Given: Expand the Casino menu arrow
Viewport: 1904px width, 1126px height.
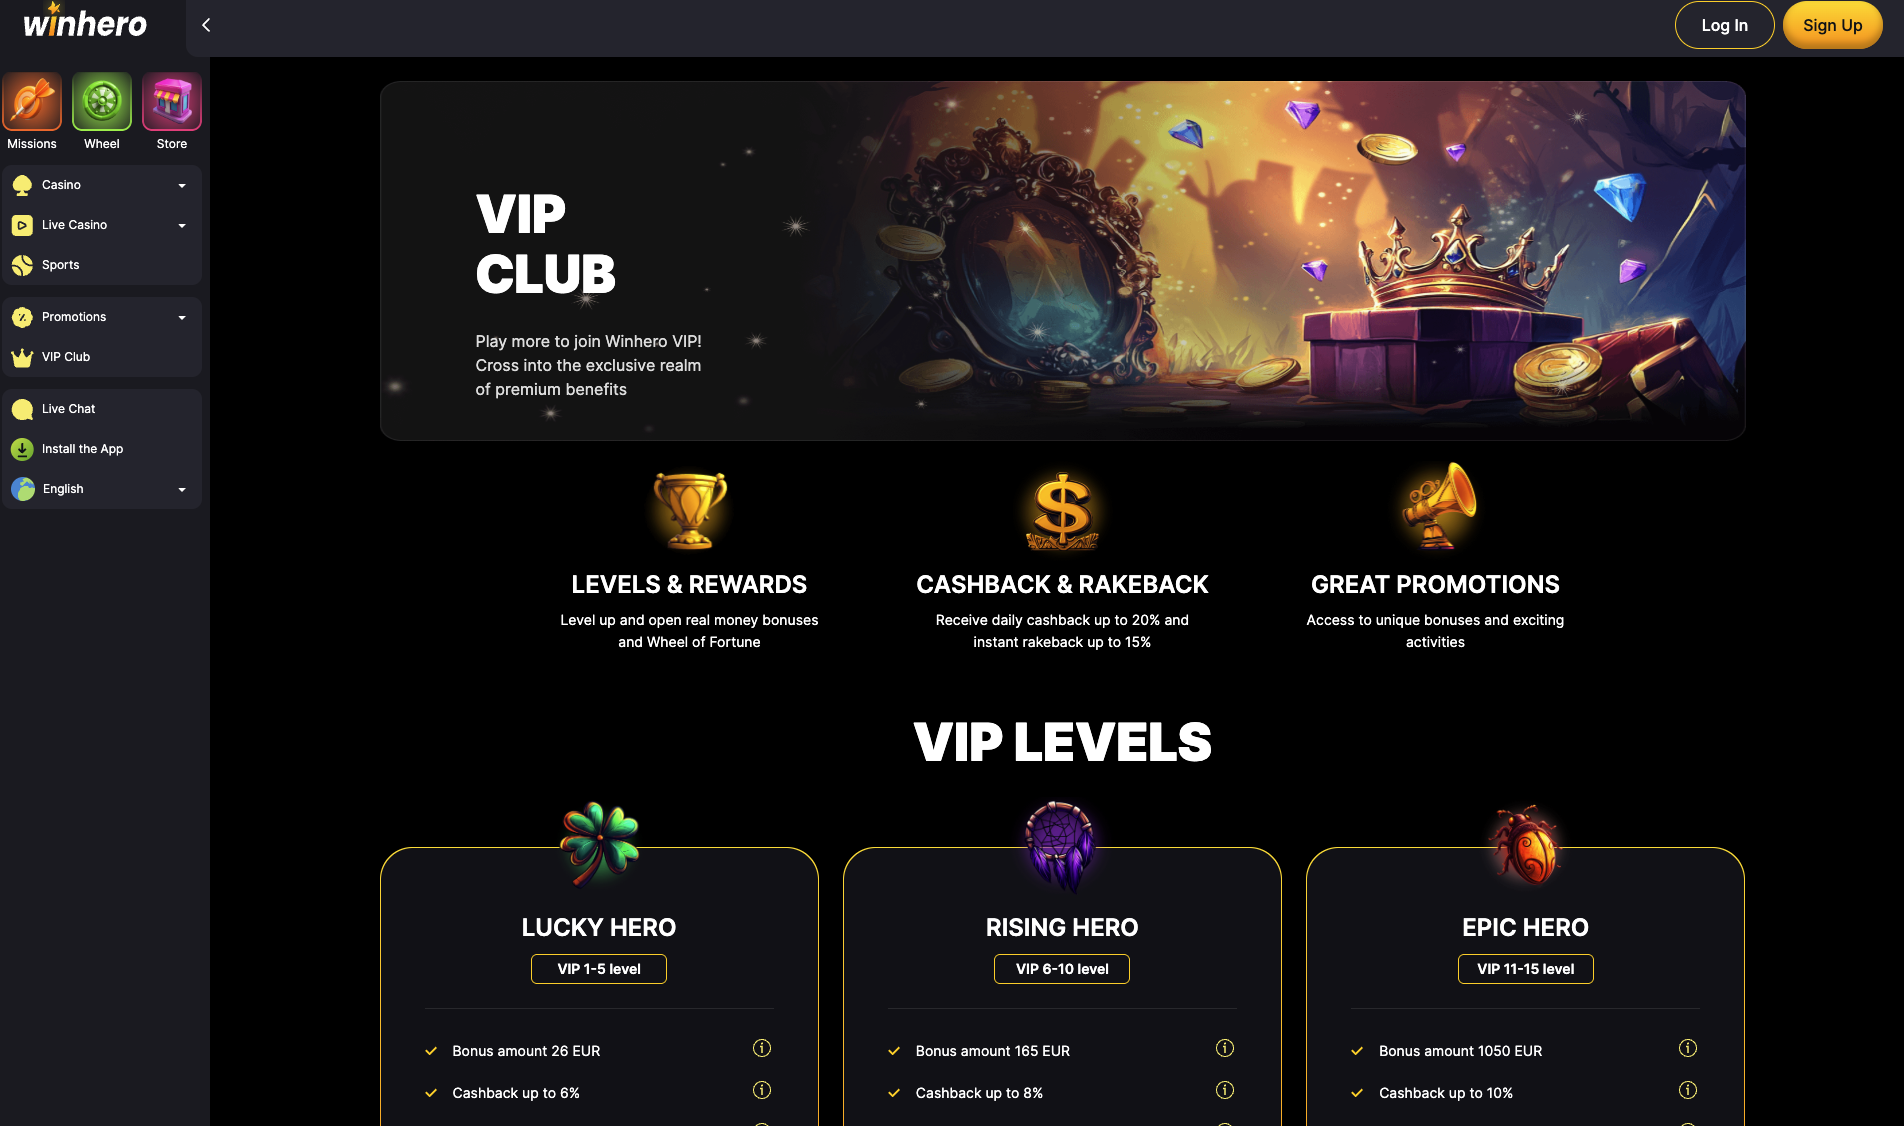Looking at the screenshot, I should coord(182,185).
